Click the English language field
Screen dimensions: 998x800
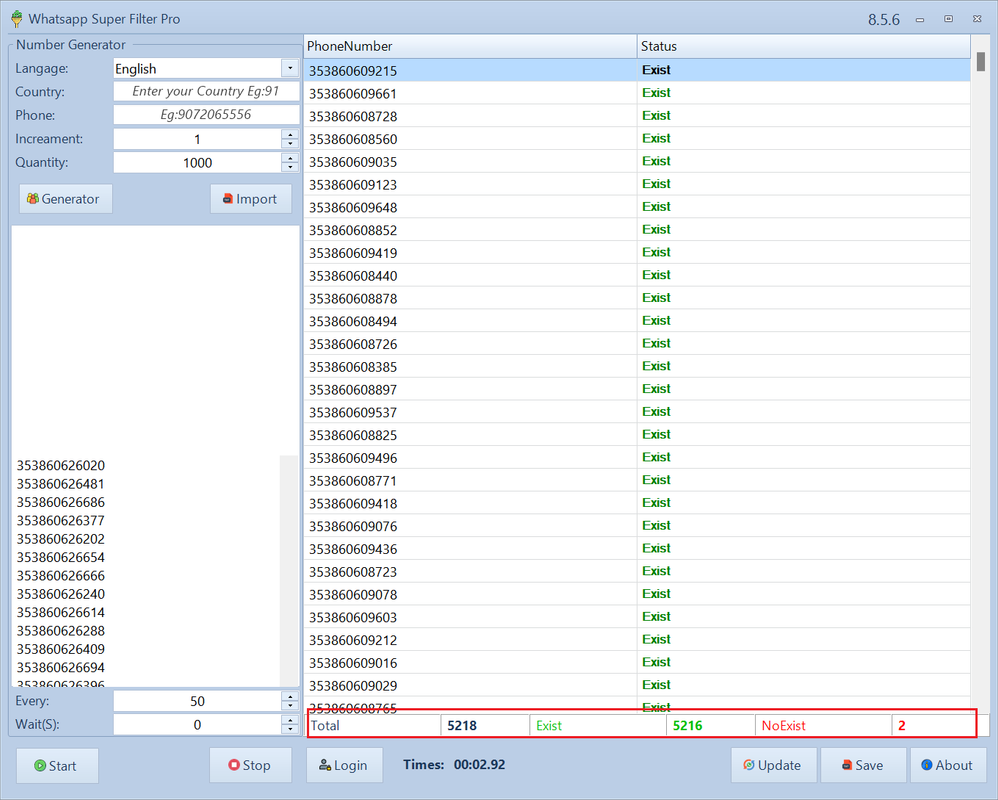coord(197,68)
